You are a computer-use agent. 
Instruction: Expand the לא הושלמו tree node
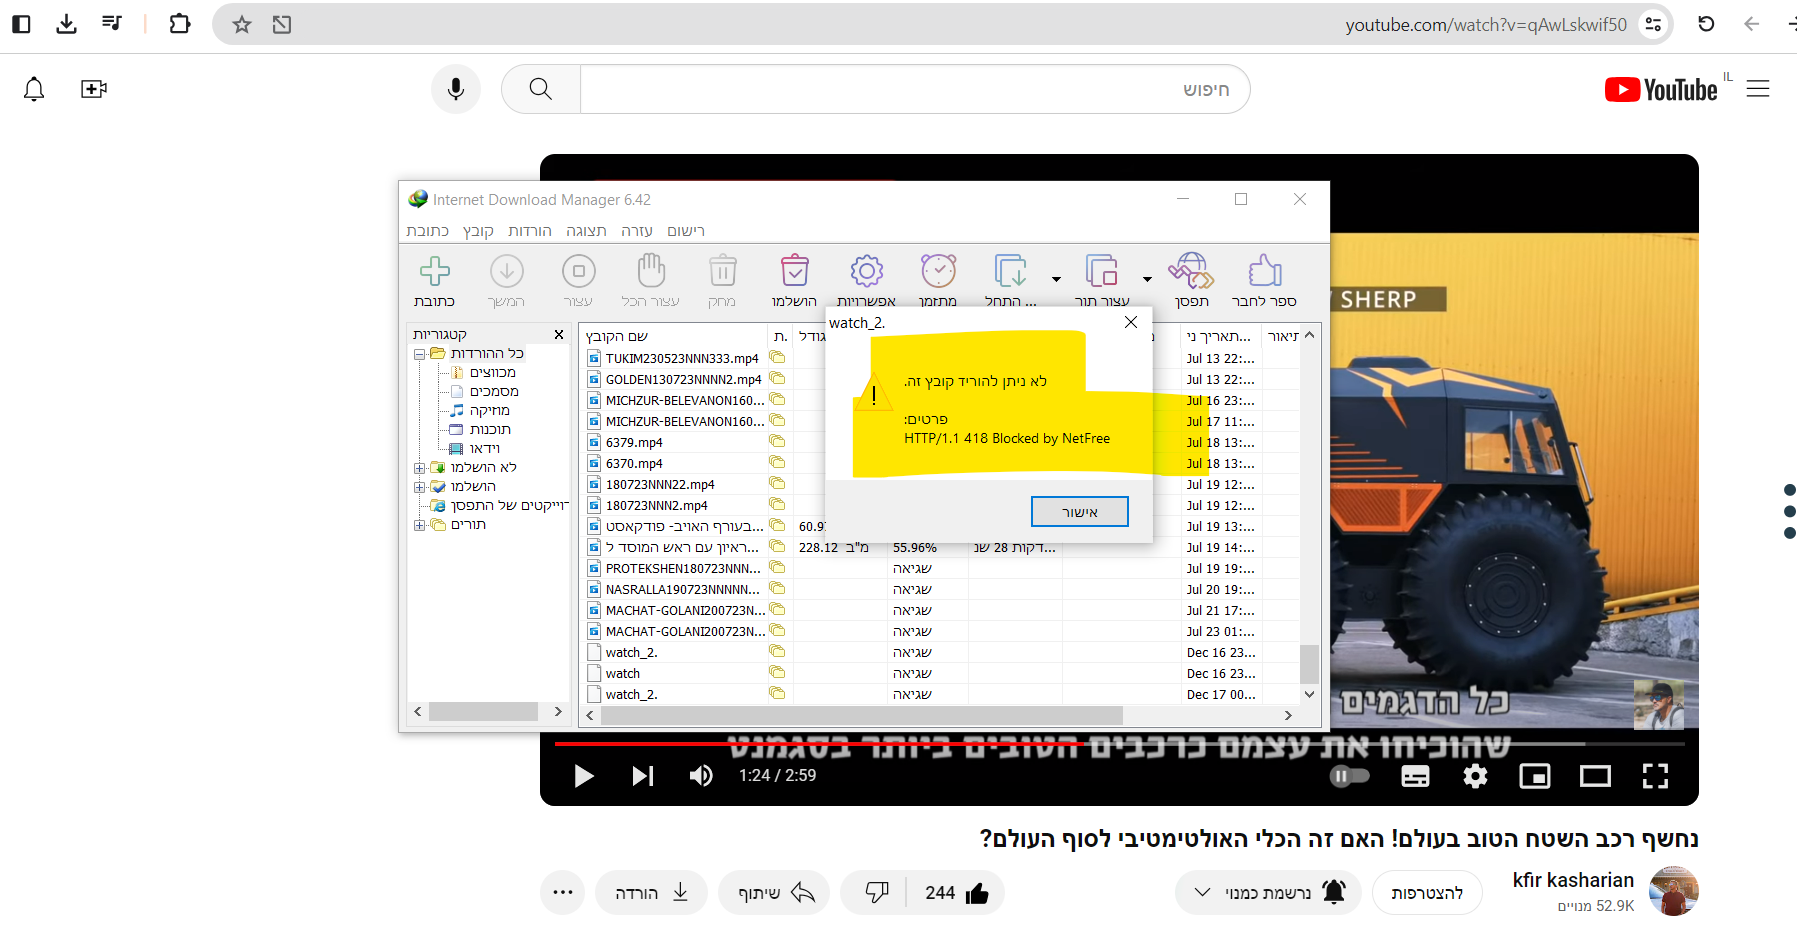click(x=419, y=468)
